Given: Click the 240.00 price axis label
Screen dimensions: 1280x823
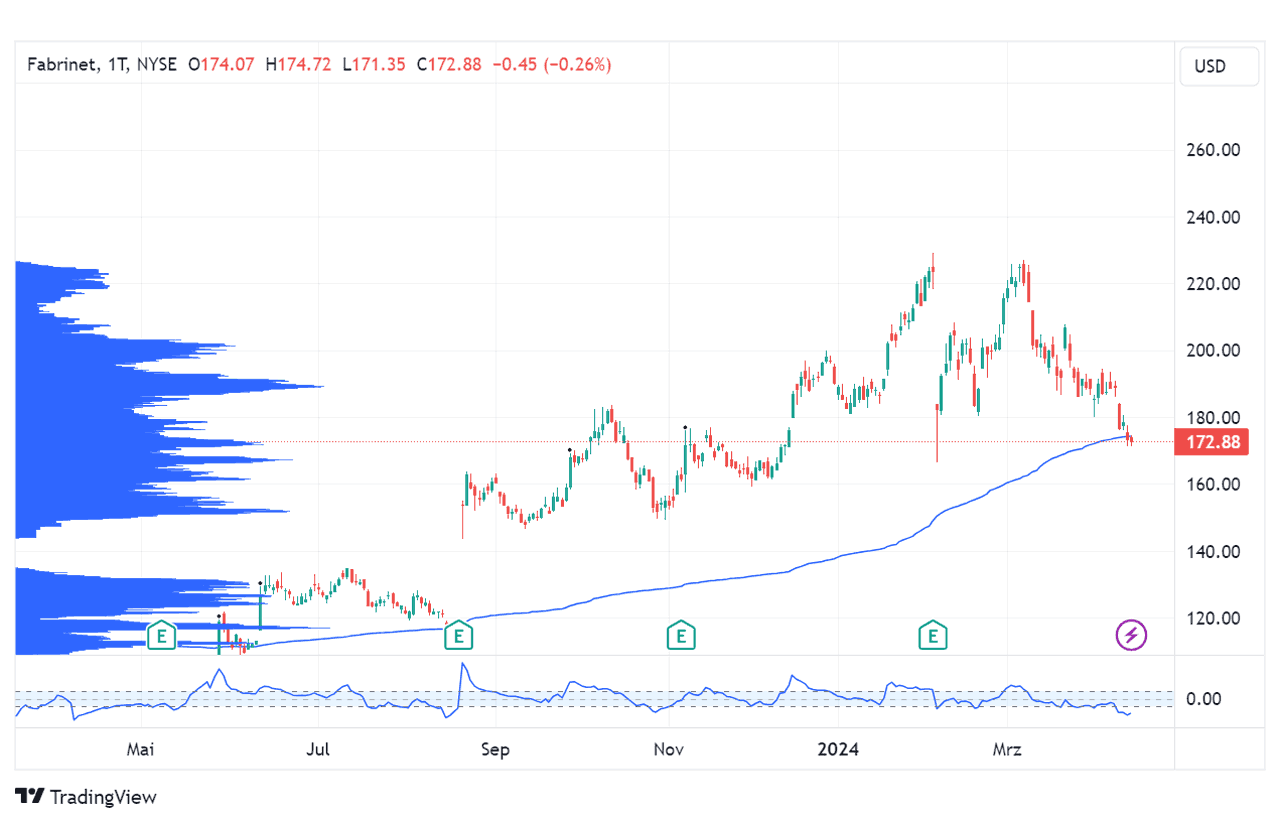Looking at the screenshot, I should 1213,217.
